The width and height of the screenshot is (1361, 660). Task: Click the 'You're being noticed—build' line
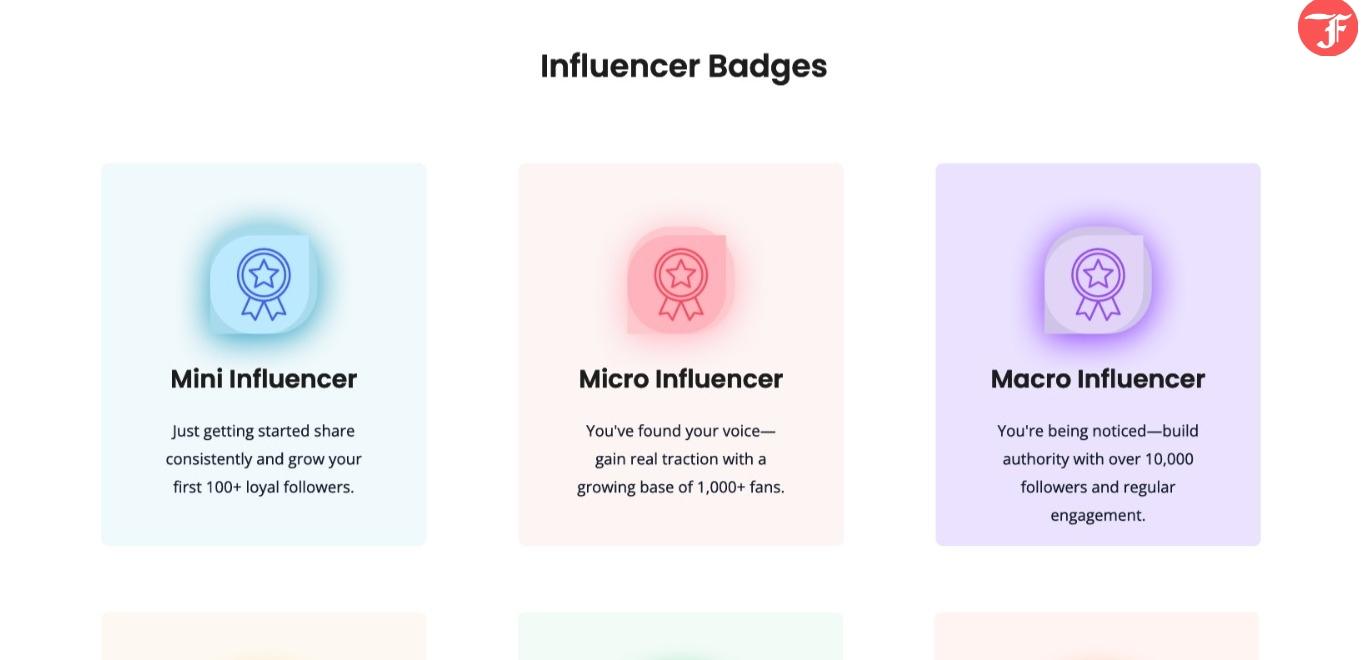point(1098,431)
